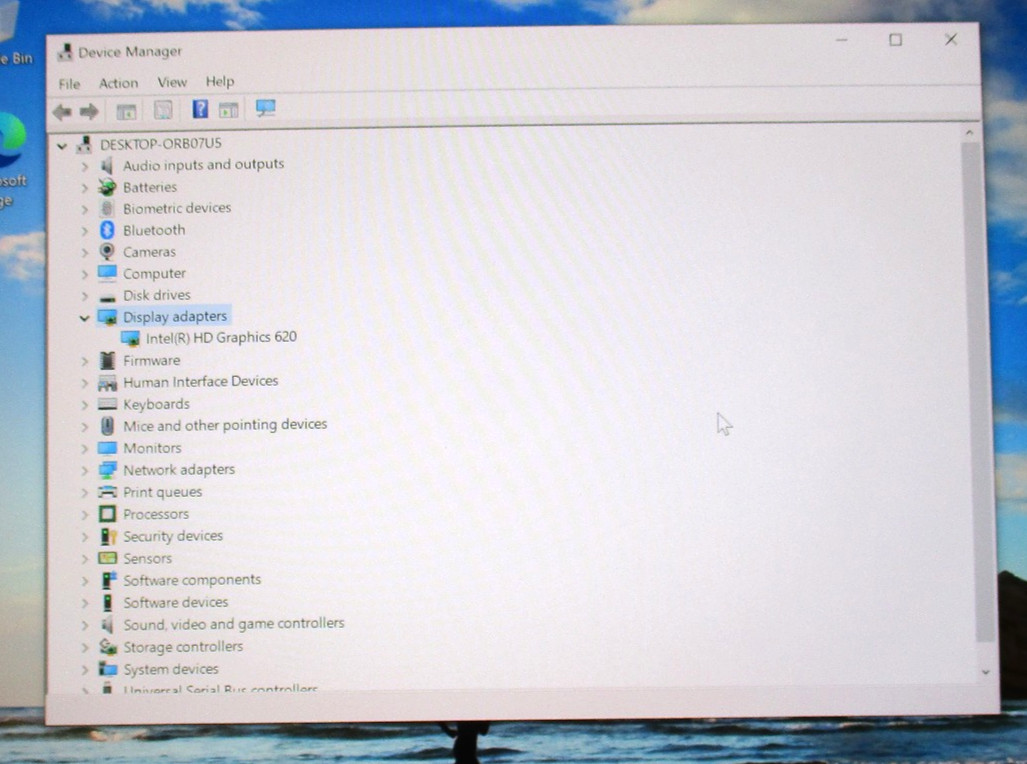Select Mice and other pointing devices label

coord(225,425)
